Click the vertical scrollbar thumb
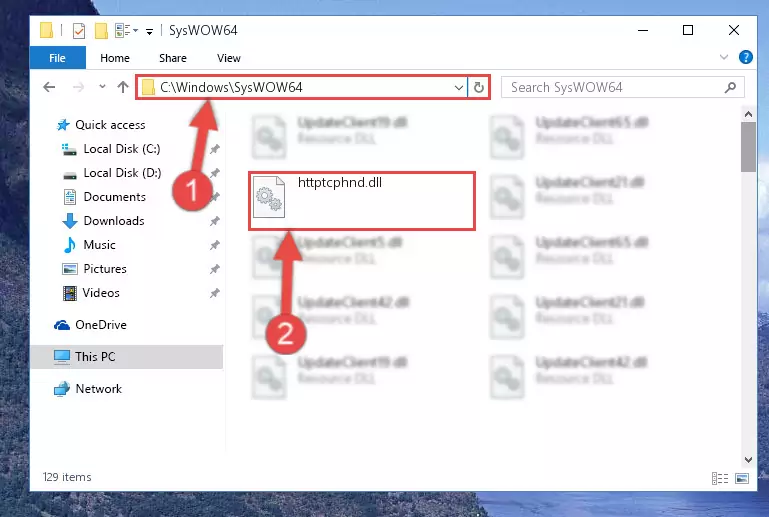This screenshot has width=769, height=517. [748, 147]
